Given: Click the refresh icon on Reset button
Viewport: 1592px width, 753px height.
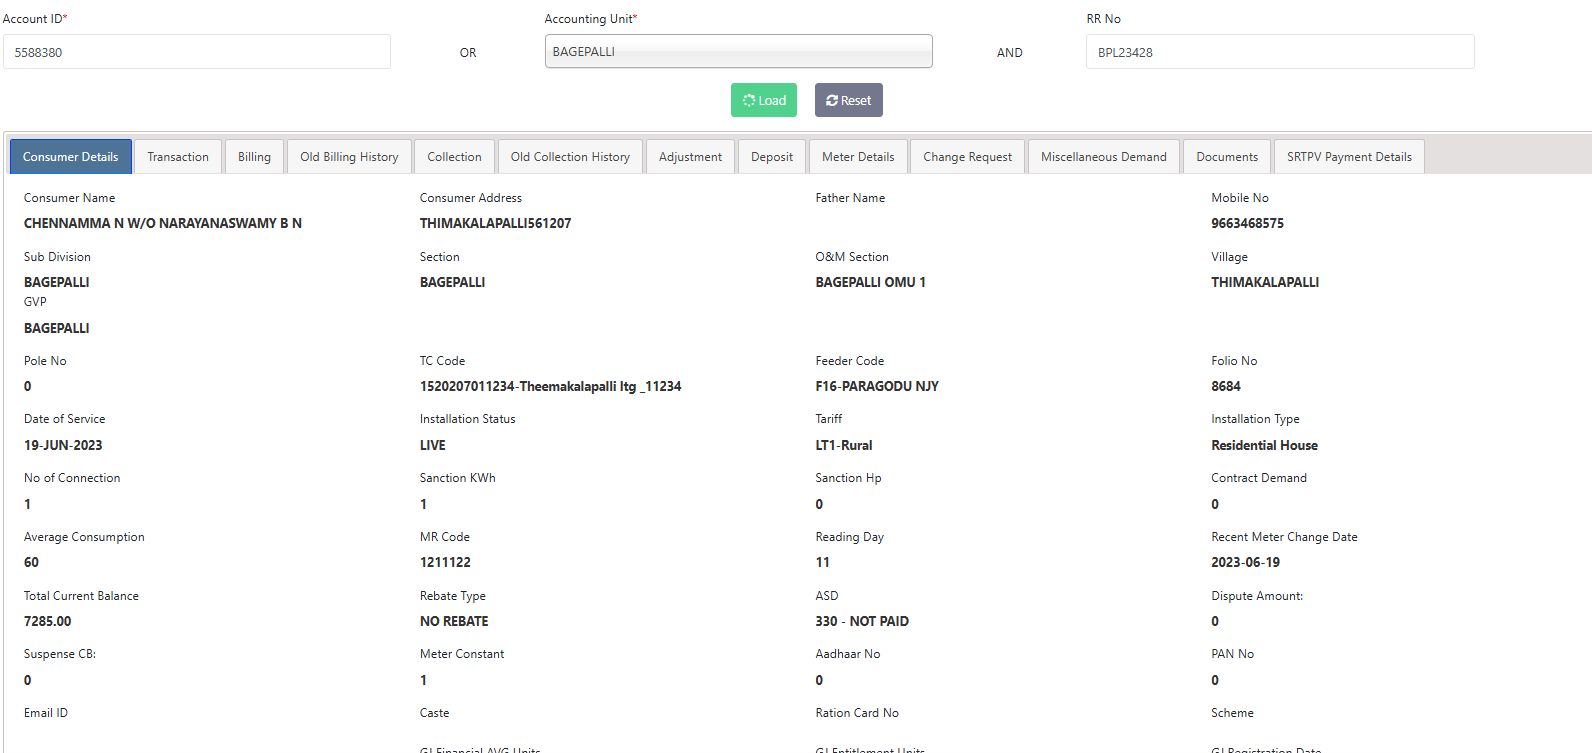Looking at the screenshot, I should [x=832, y=101].
